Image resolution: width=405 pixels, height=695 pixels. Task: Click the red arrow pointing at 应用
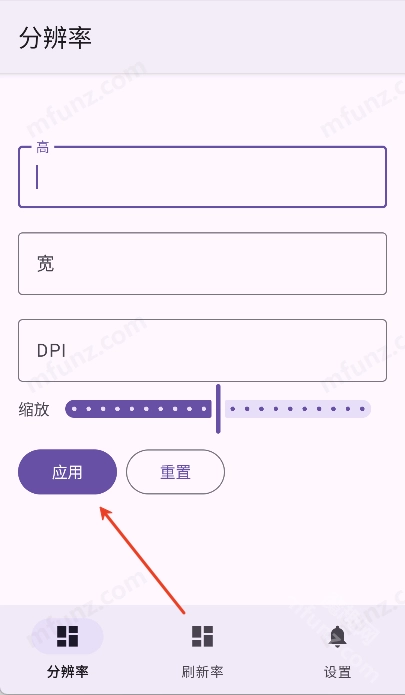[x=142, y=561]
